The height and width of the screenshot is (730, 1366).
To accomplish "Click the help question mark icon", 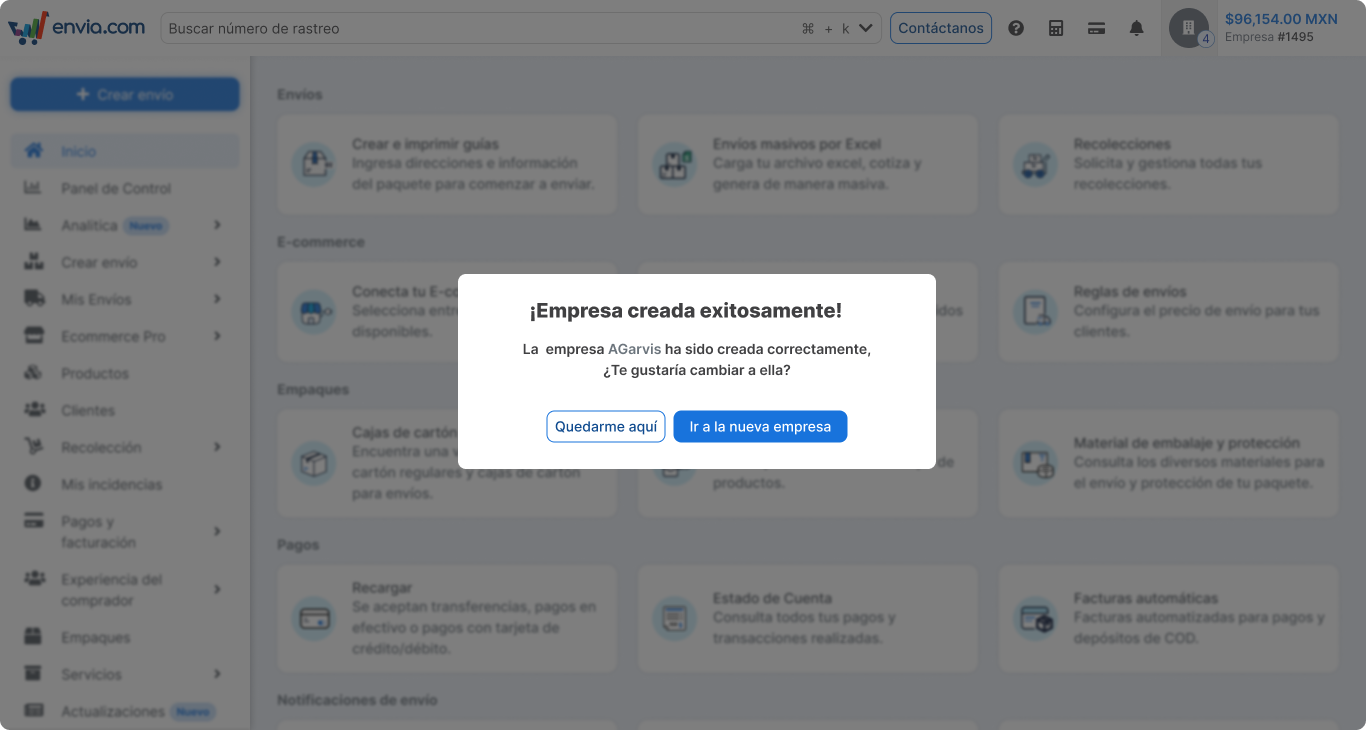I will click(x=1016, y=28).
